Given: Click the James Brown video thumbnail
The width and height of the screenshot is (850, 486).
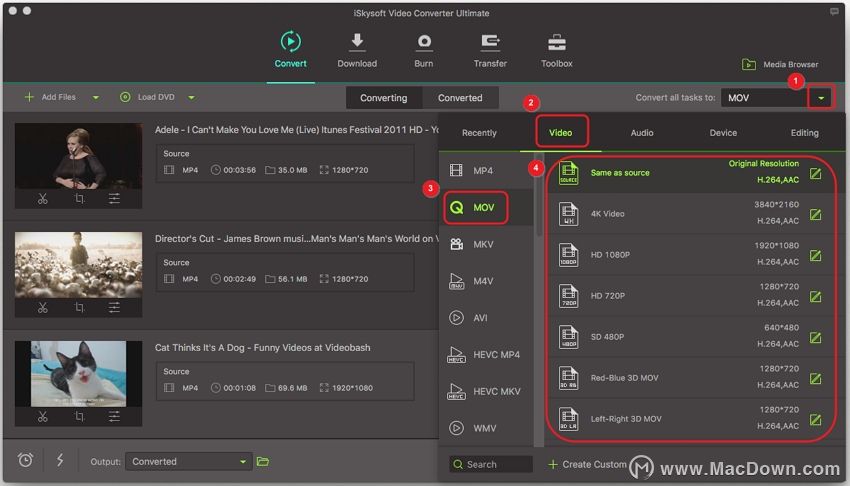Looking at the screenshot, I should pos(79,265).
